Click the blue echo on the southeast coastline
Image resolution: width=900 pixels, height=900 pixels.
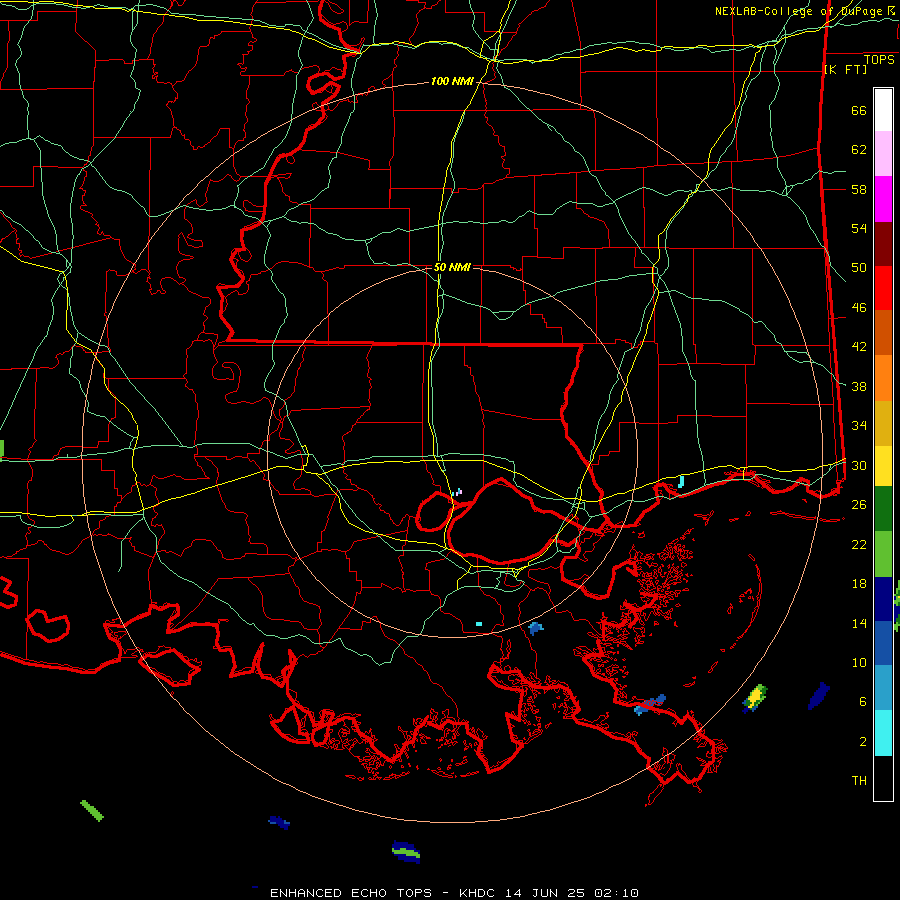click(x=650, y=704)
